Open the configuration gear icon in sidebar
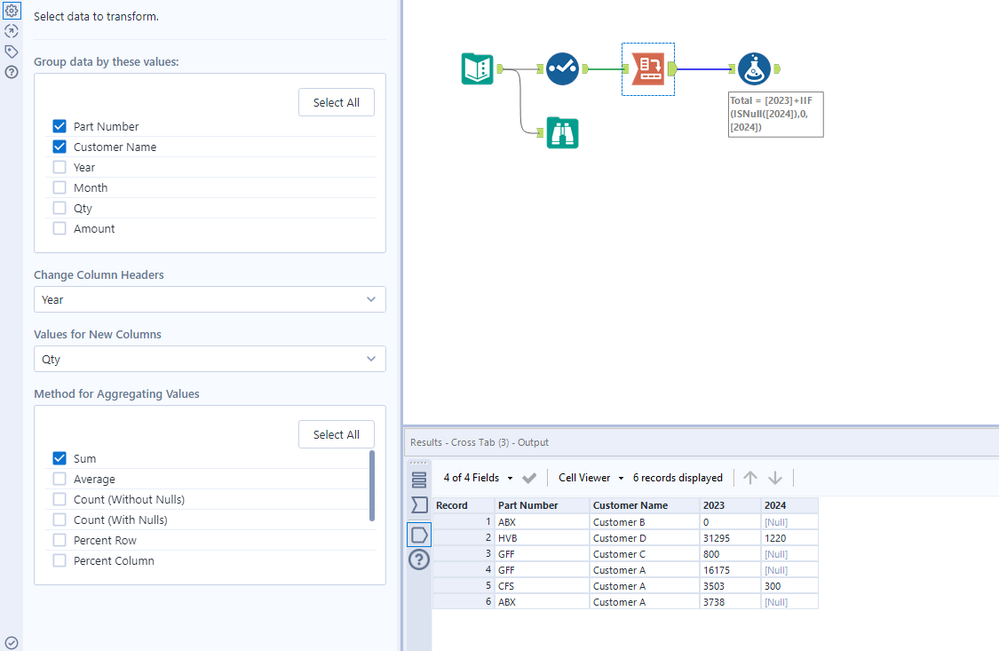999x651 pixels. tap(12, 10)
